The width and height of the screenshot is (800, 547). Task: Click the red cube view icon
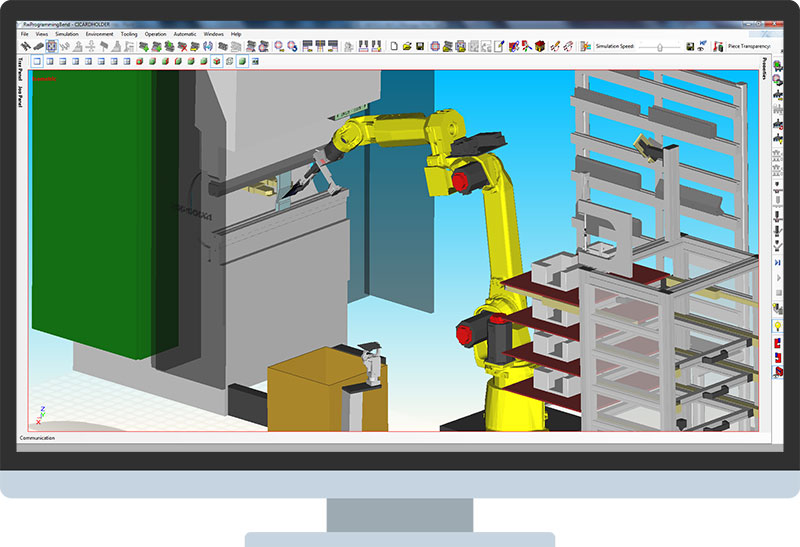pyautogui.click(x=139, y=61)
